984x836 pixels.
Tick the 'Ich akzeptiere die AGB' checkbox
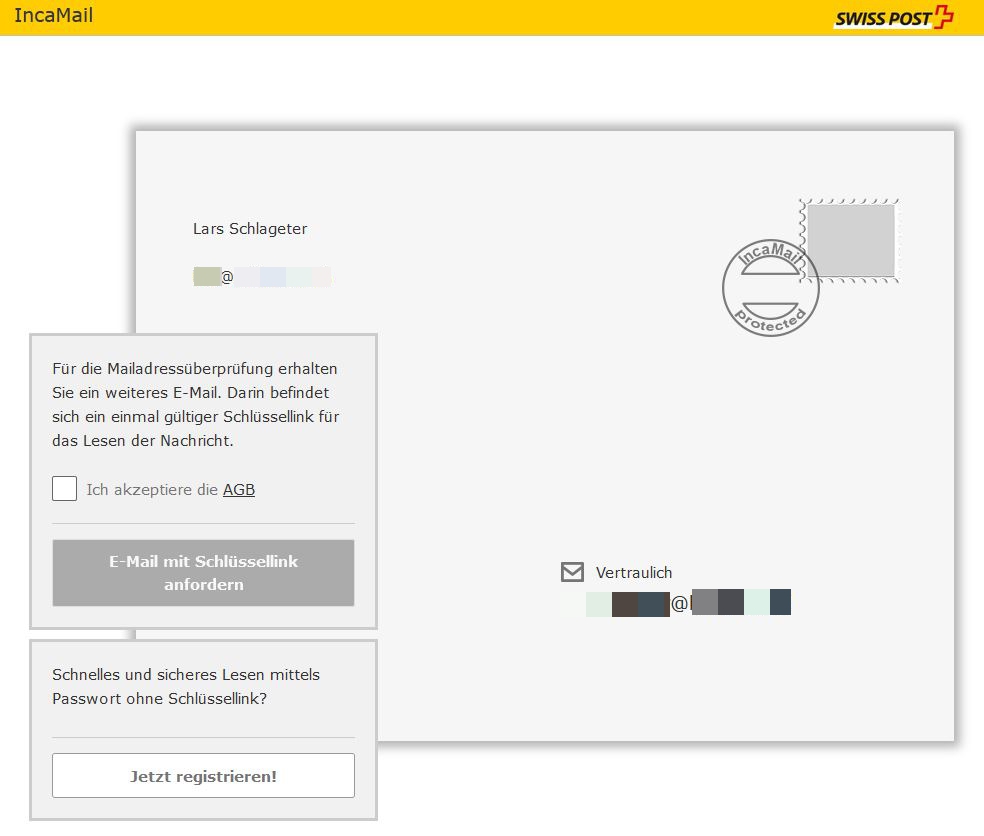tap(65, 488)
